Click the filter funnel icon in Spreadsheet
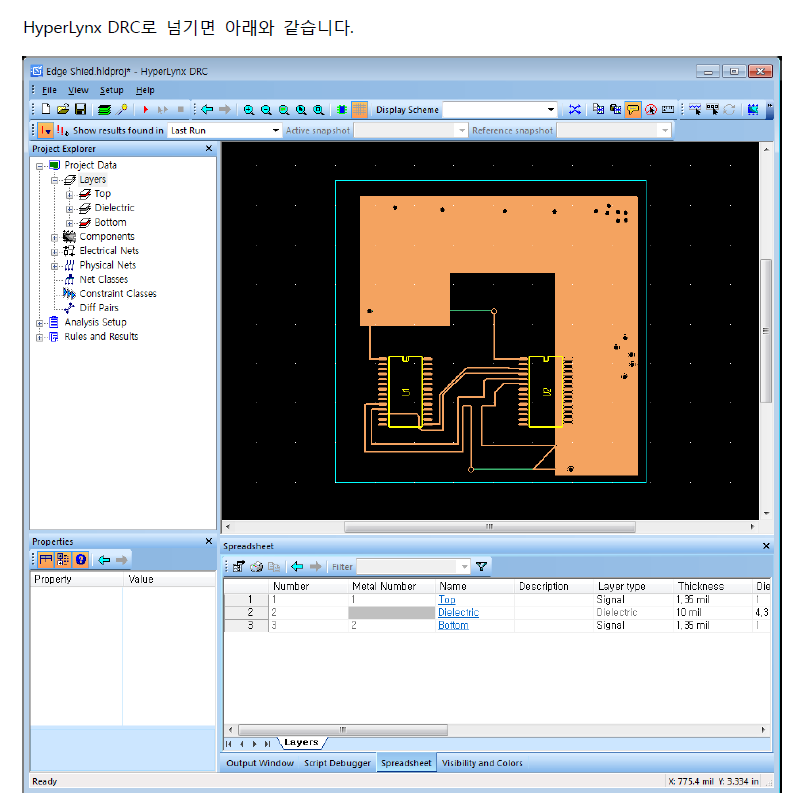This screenshot has width=798, height=805. coord(482,567)
